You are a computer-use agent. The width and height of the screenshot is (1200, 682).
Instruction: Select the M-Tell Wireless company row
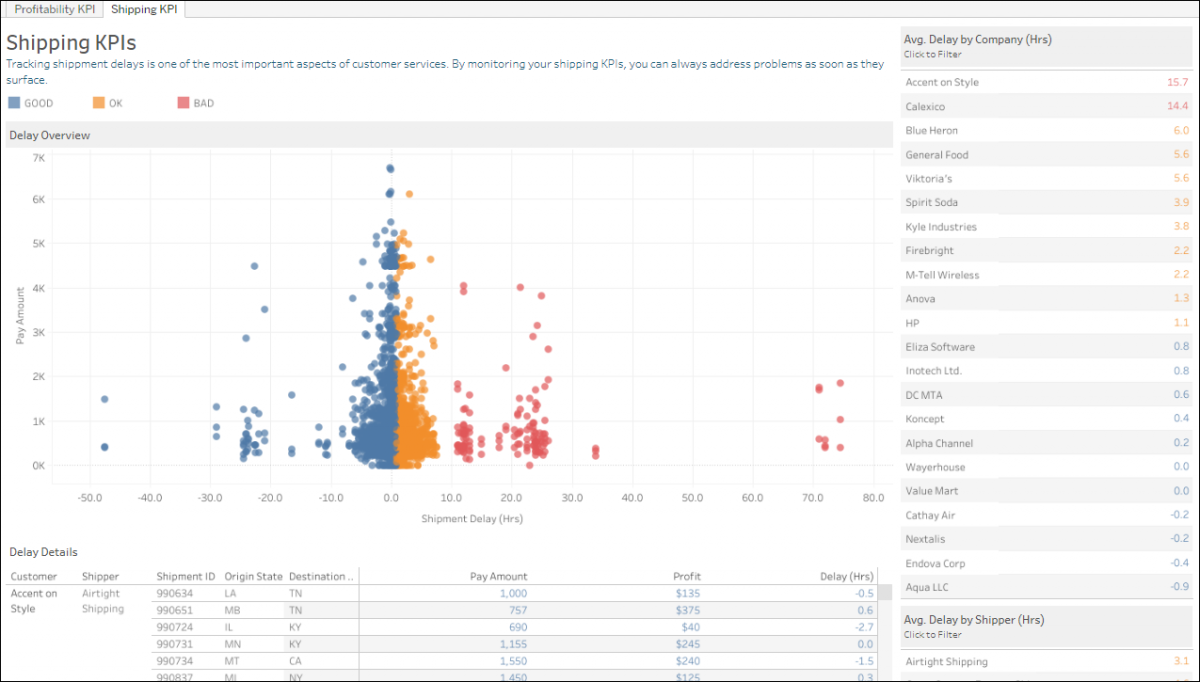click(1046, 274)
